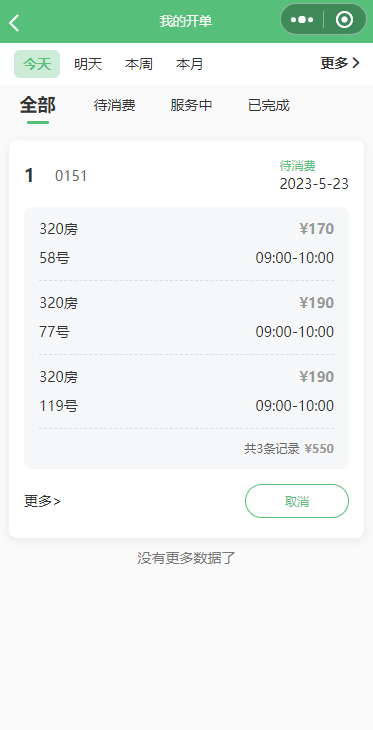This screenshot has width=373, height=730.
Task: Tap the 取消 button on the order
Action: 297,501
